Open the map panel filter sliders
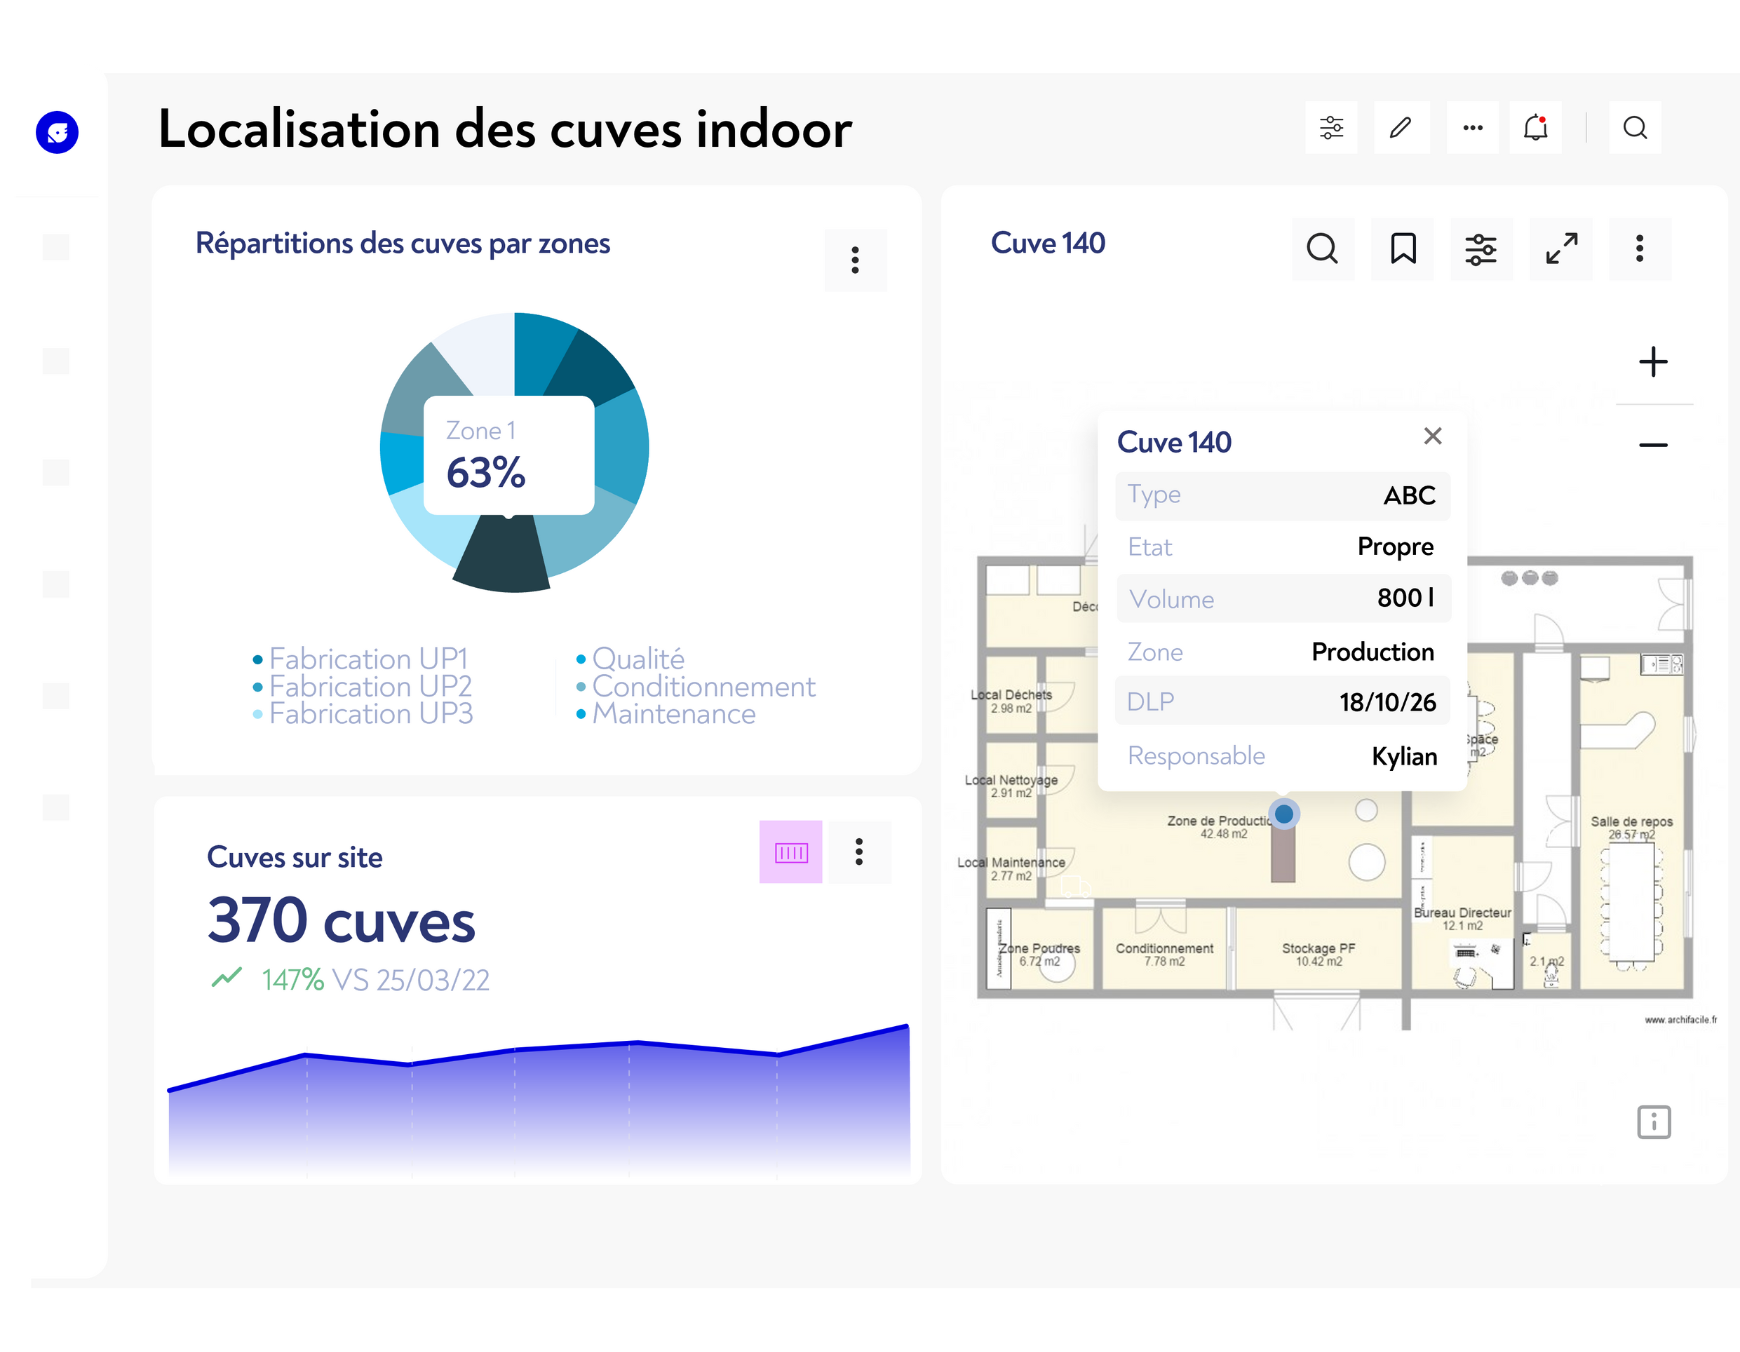This screenshot has width=1740, height=1352. 1481,249
